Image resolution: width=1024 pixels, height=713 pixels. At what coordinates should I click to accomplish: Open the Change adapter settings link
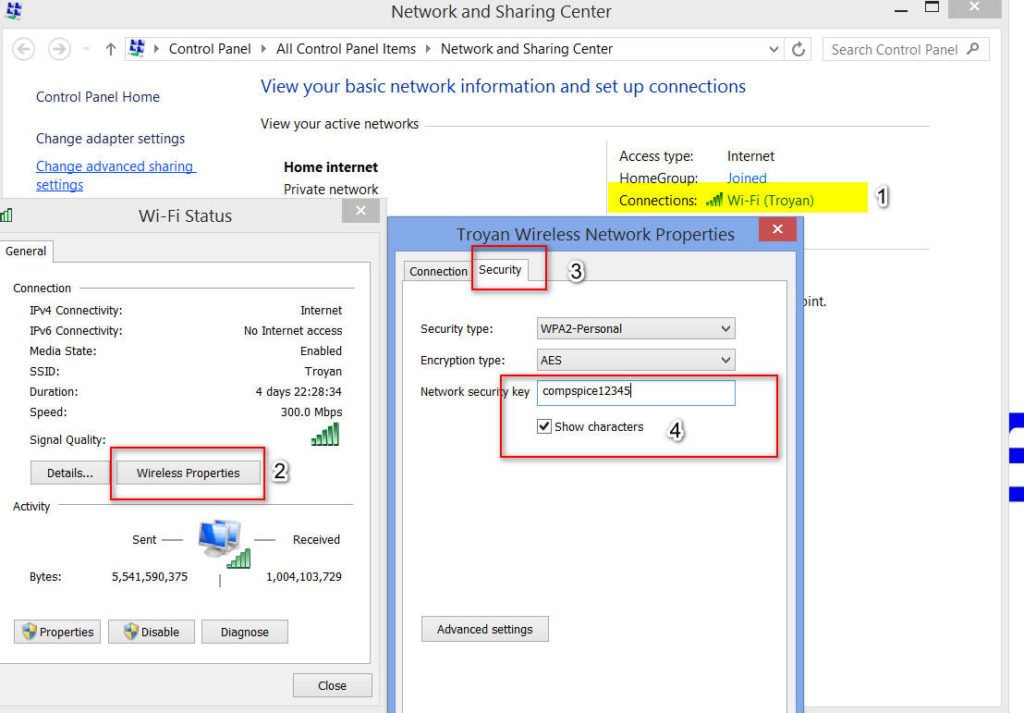click(110, 138)
